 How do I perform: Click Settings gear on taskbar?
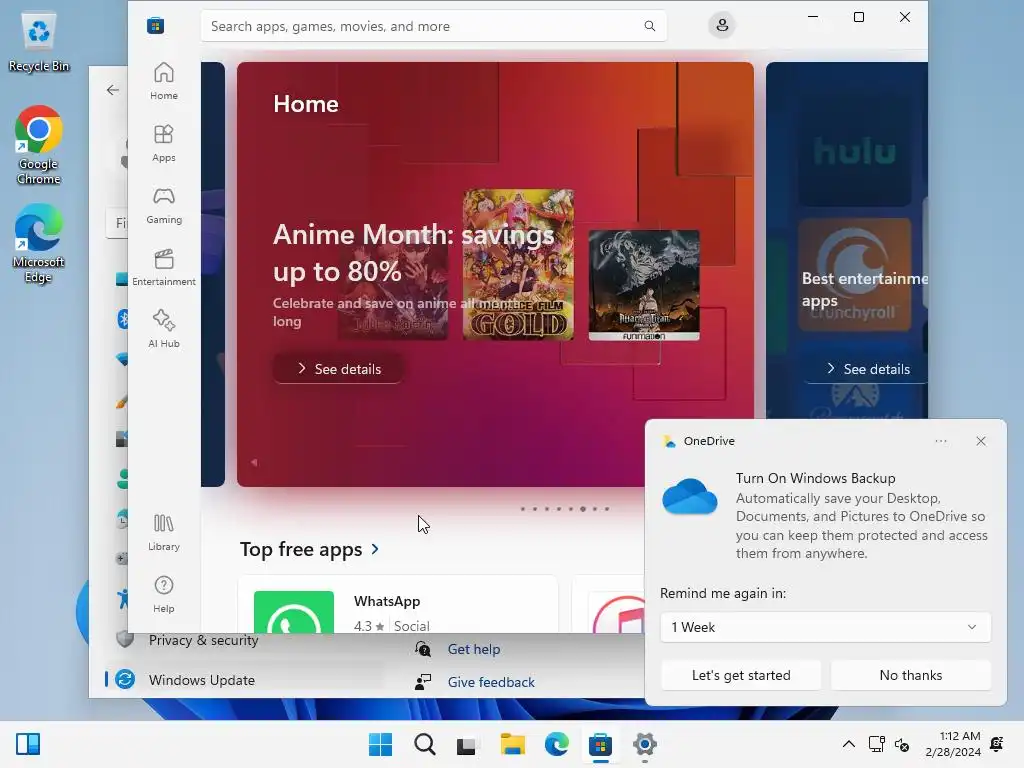[x=645, y=744]
